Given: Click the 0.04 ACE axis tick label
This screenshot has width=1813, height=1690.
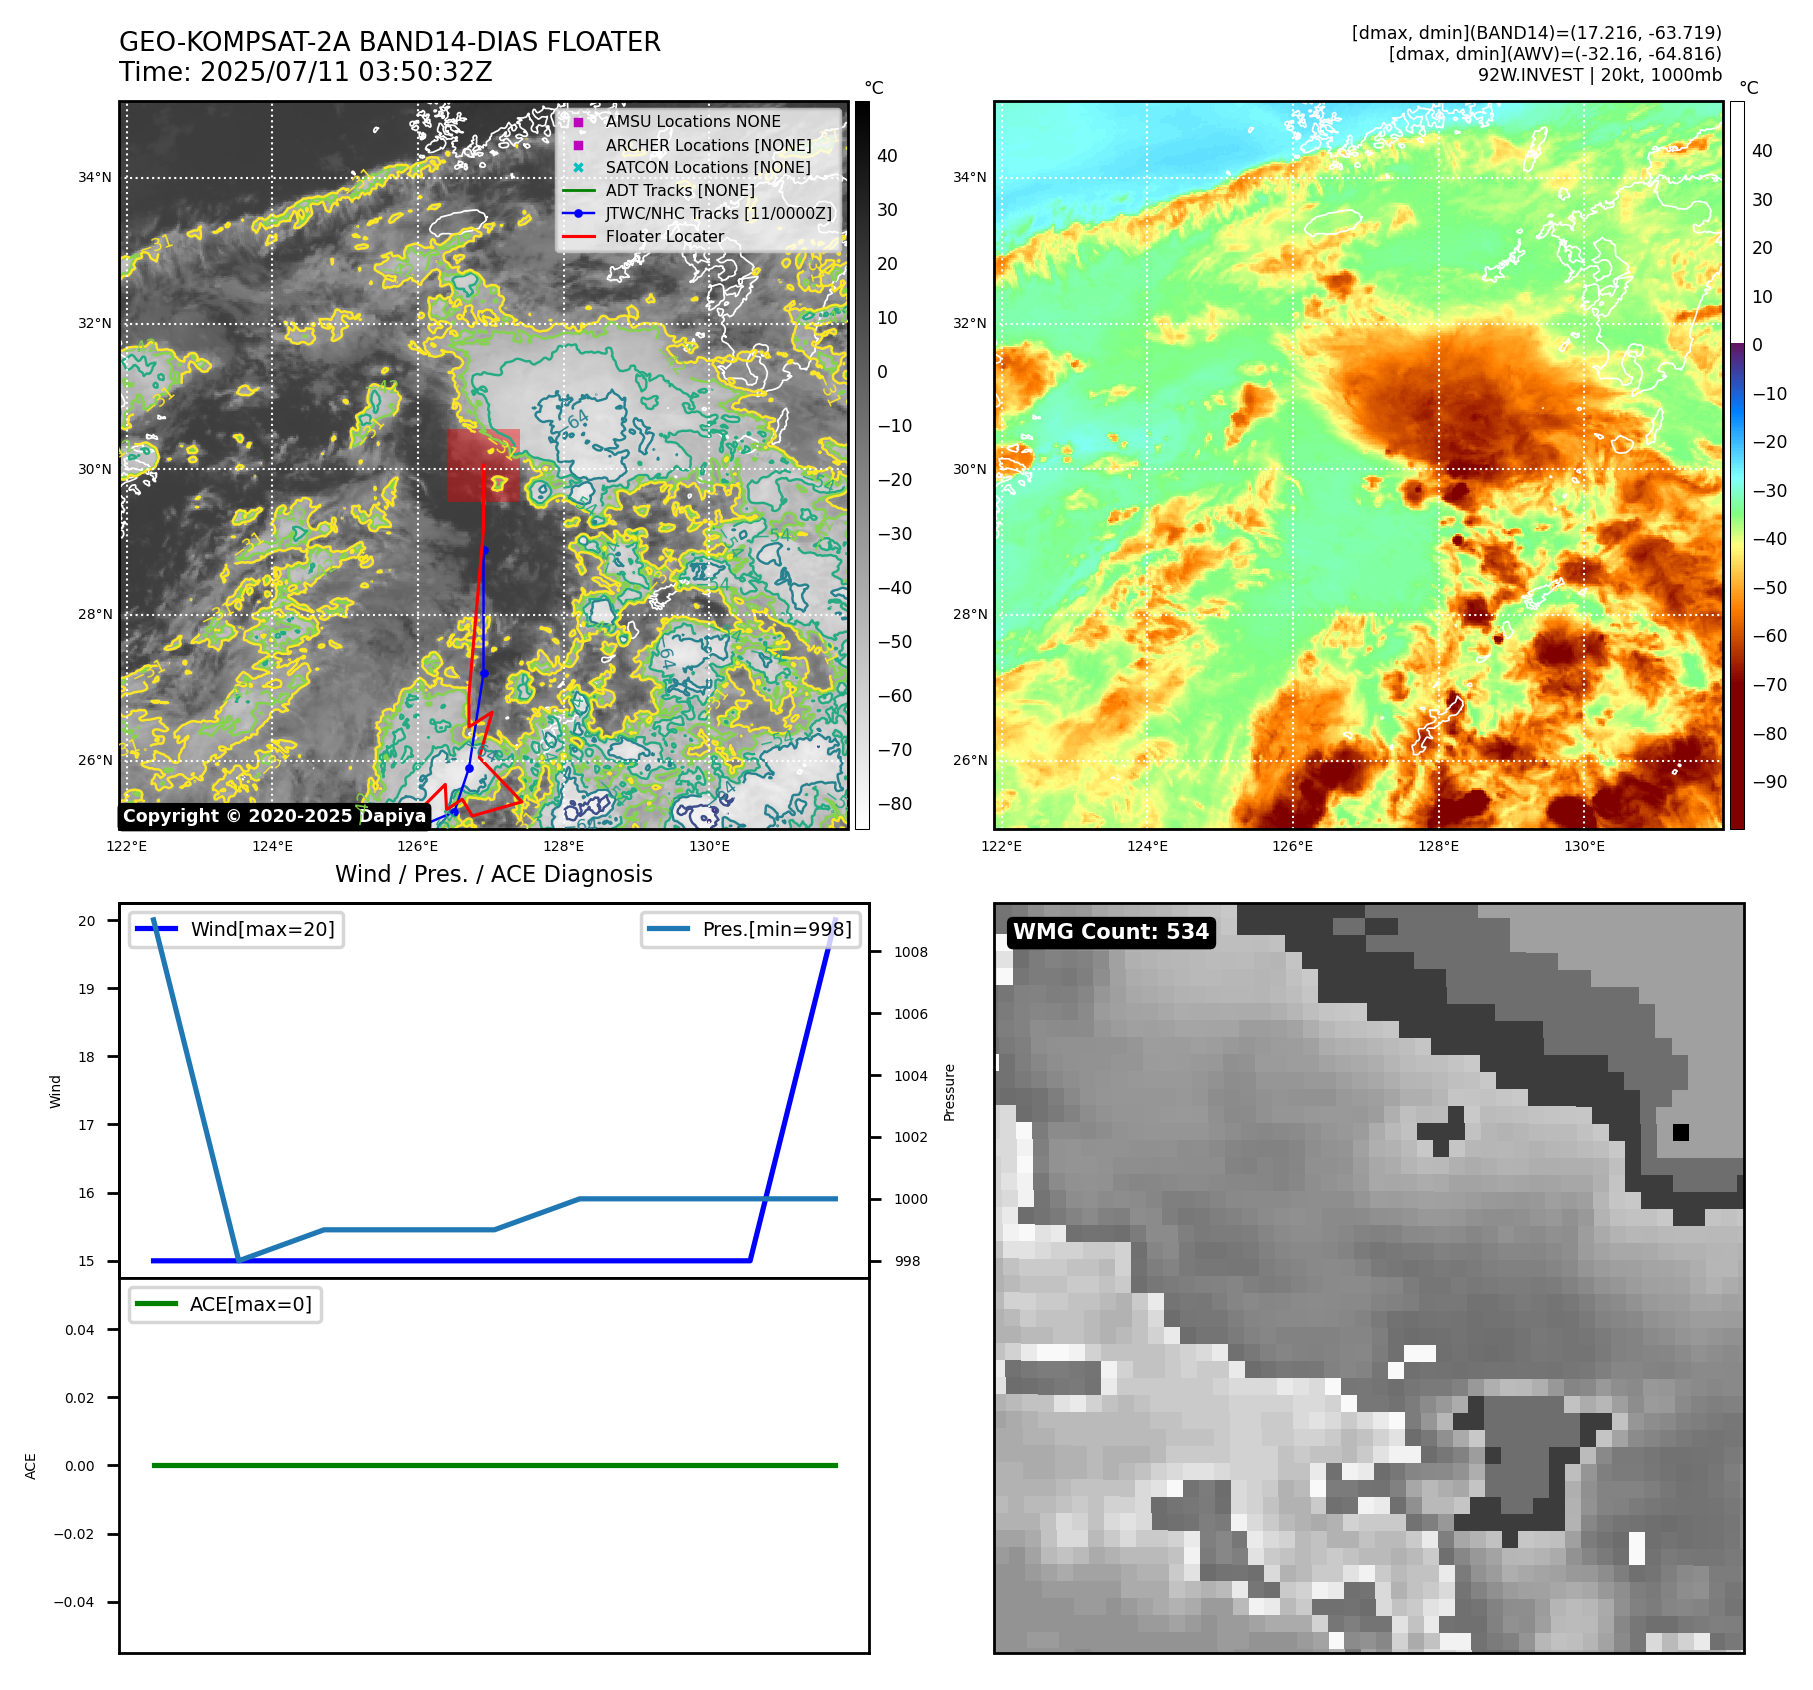Looking at the screenshot, I should click(x=80, y=1330).
